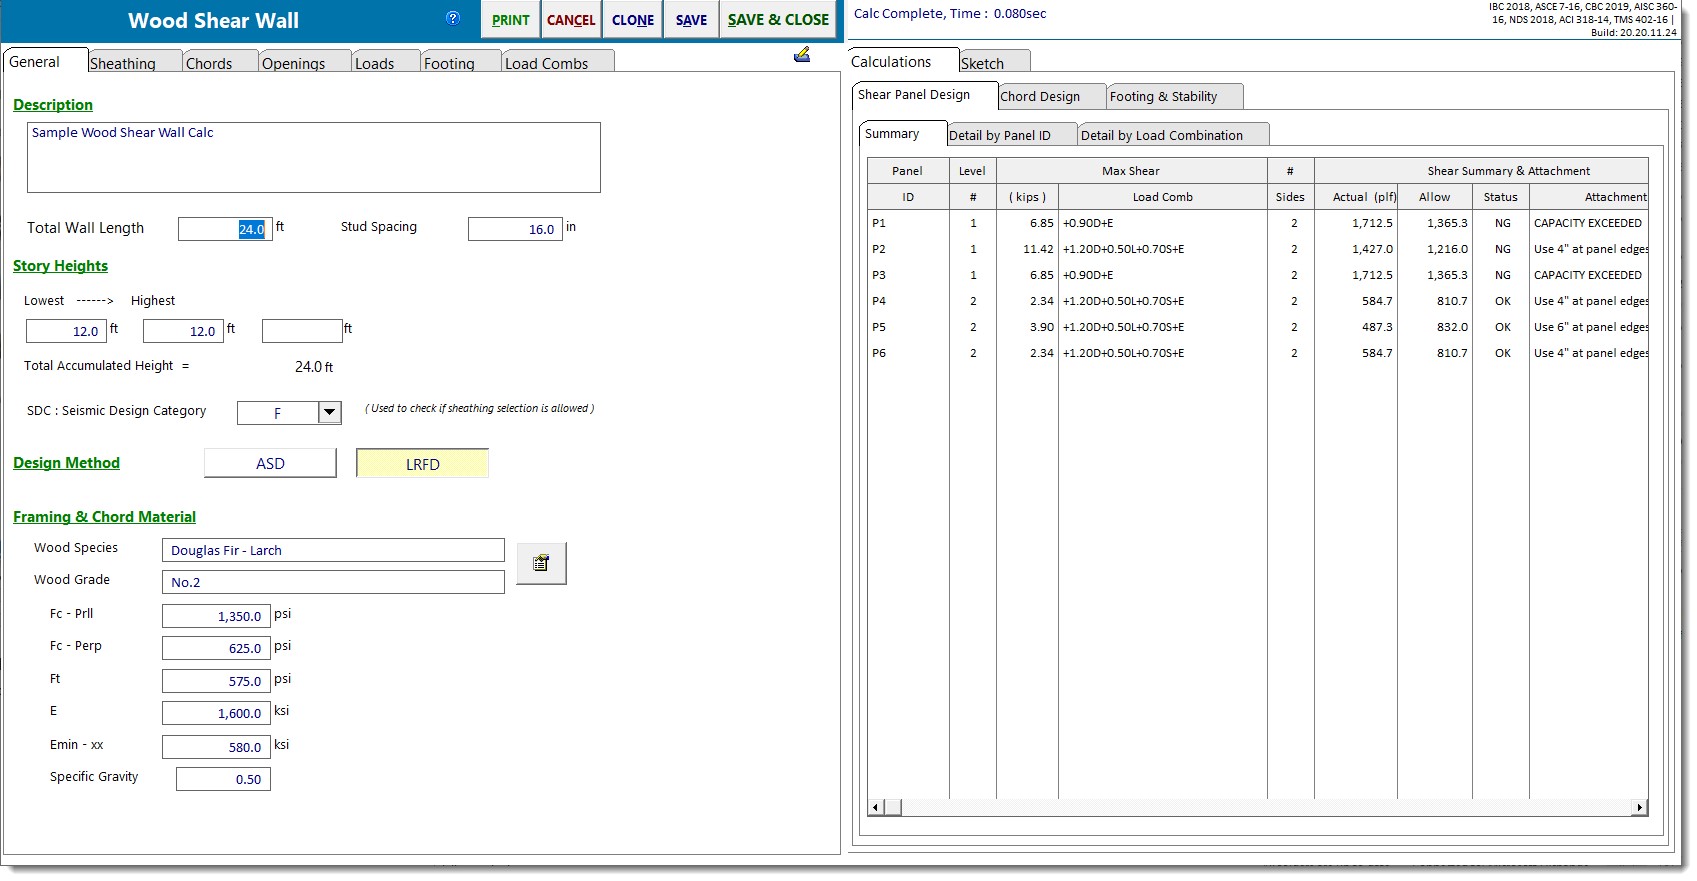This screenshot has height=881, width=1697.
Task: Click the SAVE & CLOSE button
Action: click(x=778, y=20)
